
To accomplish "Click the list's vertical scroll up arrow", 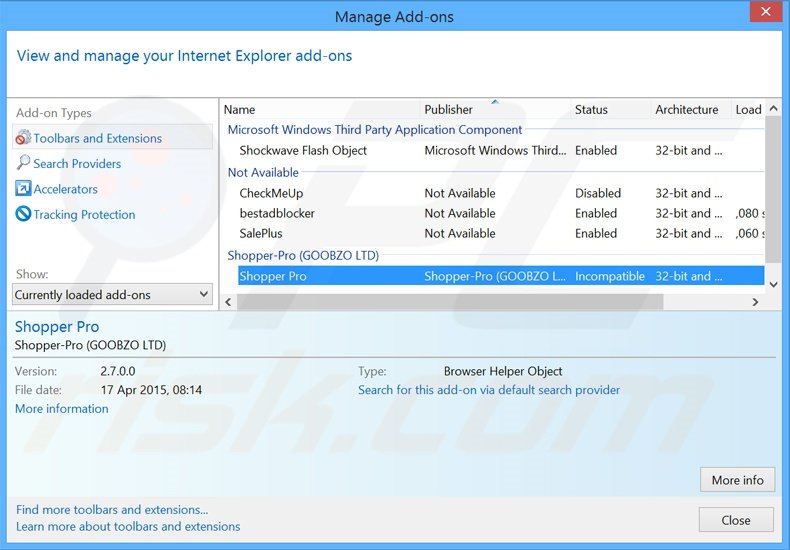I will [773, 108].
